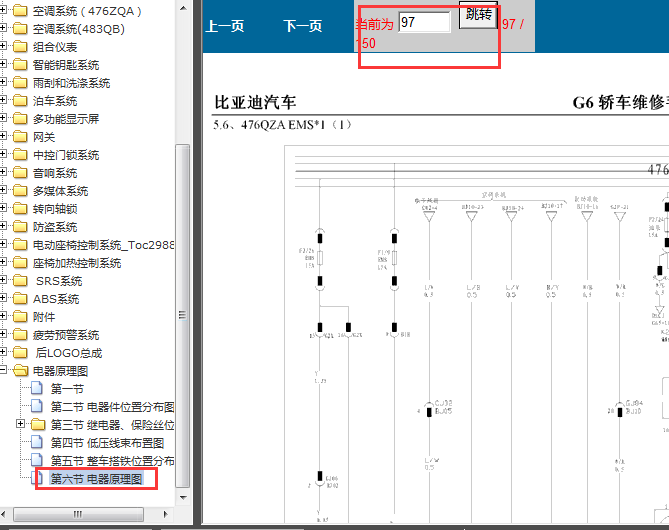Viewport: 669px width, 530px height.
Task: Select the 座椅加热控制系统 folder label
Action: 77,263
